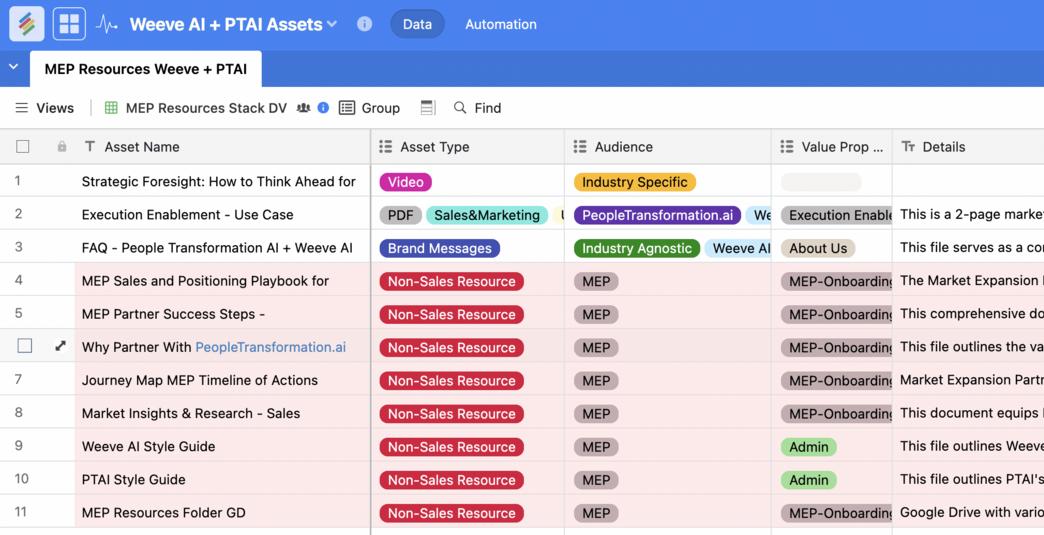Click the row height icon in toolbar
1044x535 pixels.
click(x=428, y=108)
